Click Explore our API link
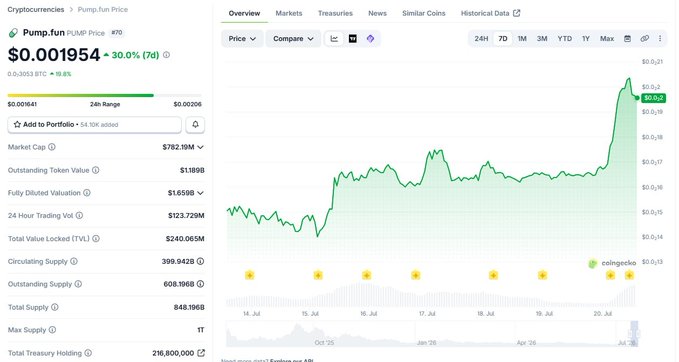 291,360
